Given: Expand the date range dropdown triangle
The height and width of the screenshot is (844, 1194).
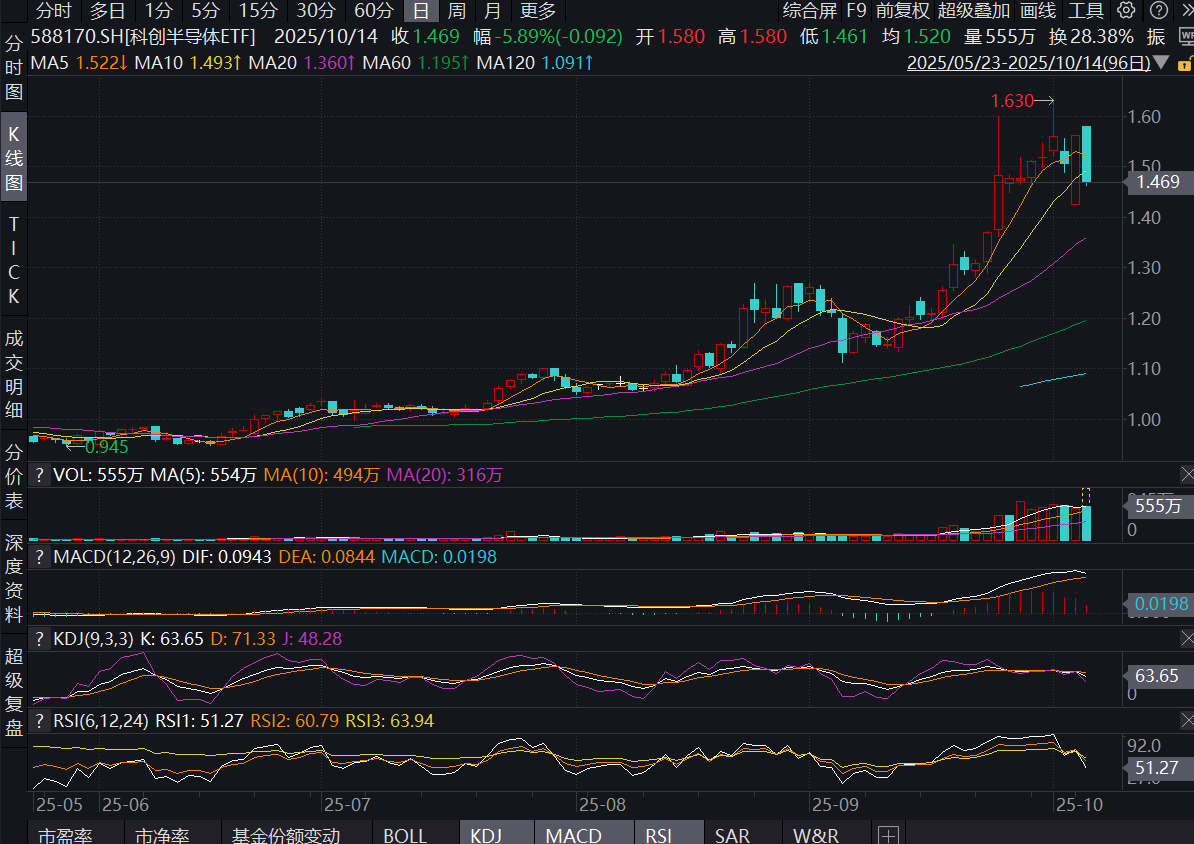Looking at the screenshot, I should tap(1161, 62).
